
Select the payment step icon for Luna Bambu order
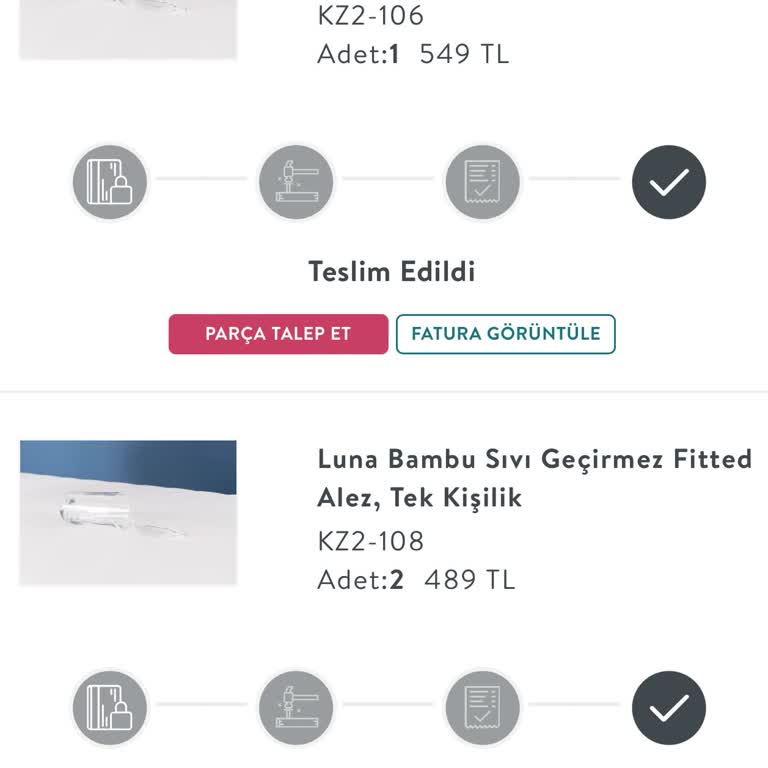pyautogui.click(x=109, y=707)
